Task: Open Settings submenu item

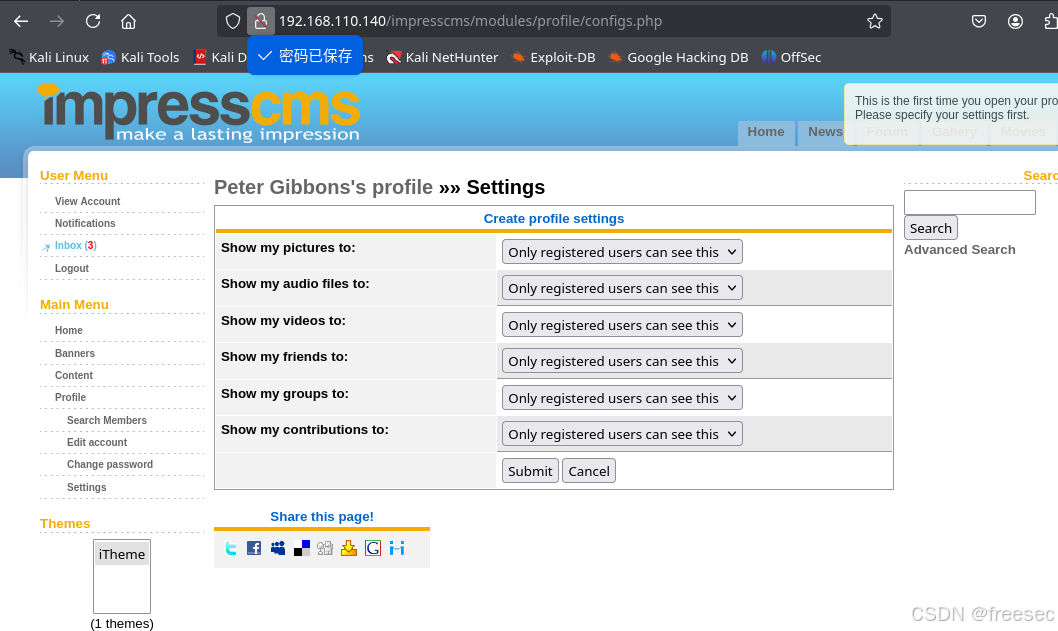Action: coord(86,487)
